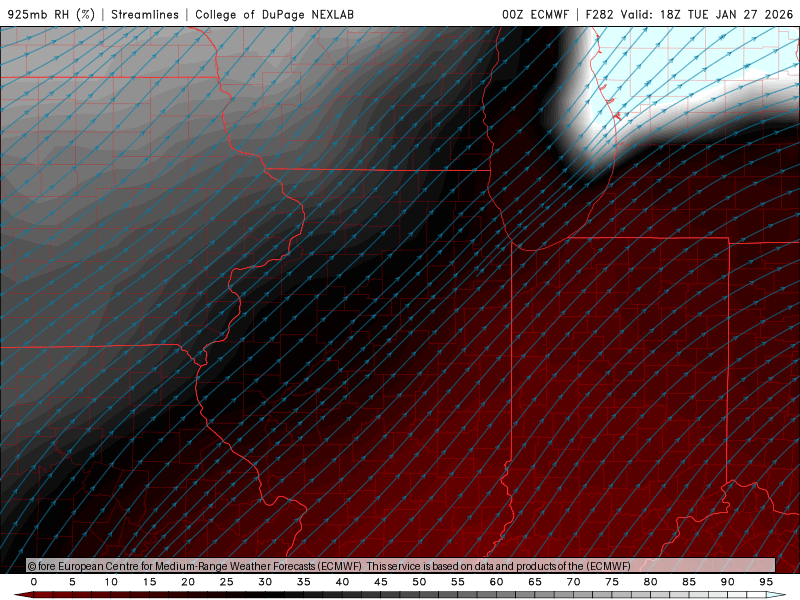Click the '925mb RH (%)' title text
This screenshot has height=600, width=800.
(51, 14)
